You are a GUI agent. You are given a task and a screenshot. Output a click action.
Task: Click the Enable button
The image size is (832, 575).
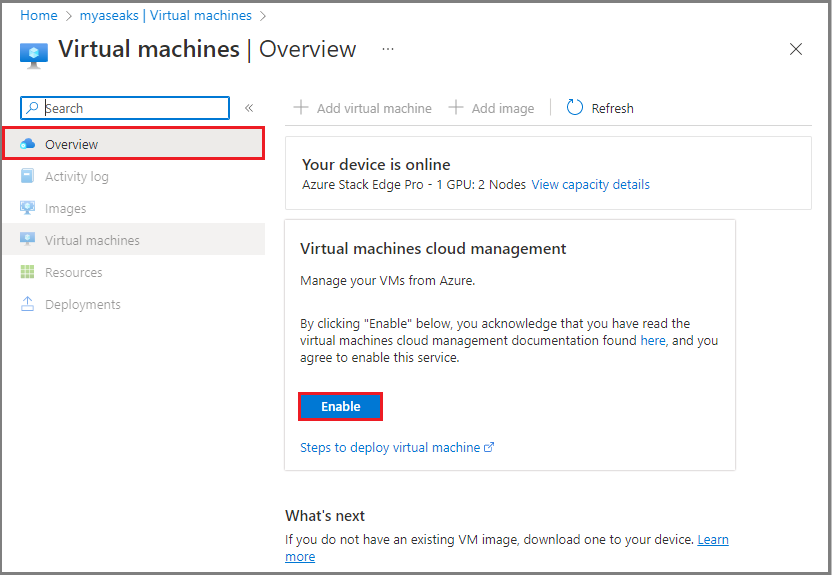click(341, 407)
